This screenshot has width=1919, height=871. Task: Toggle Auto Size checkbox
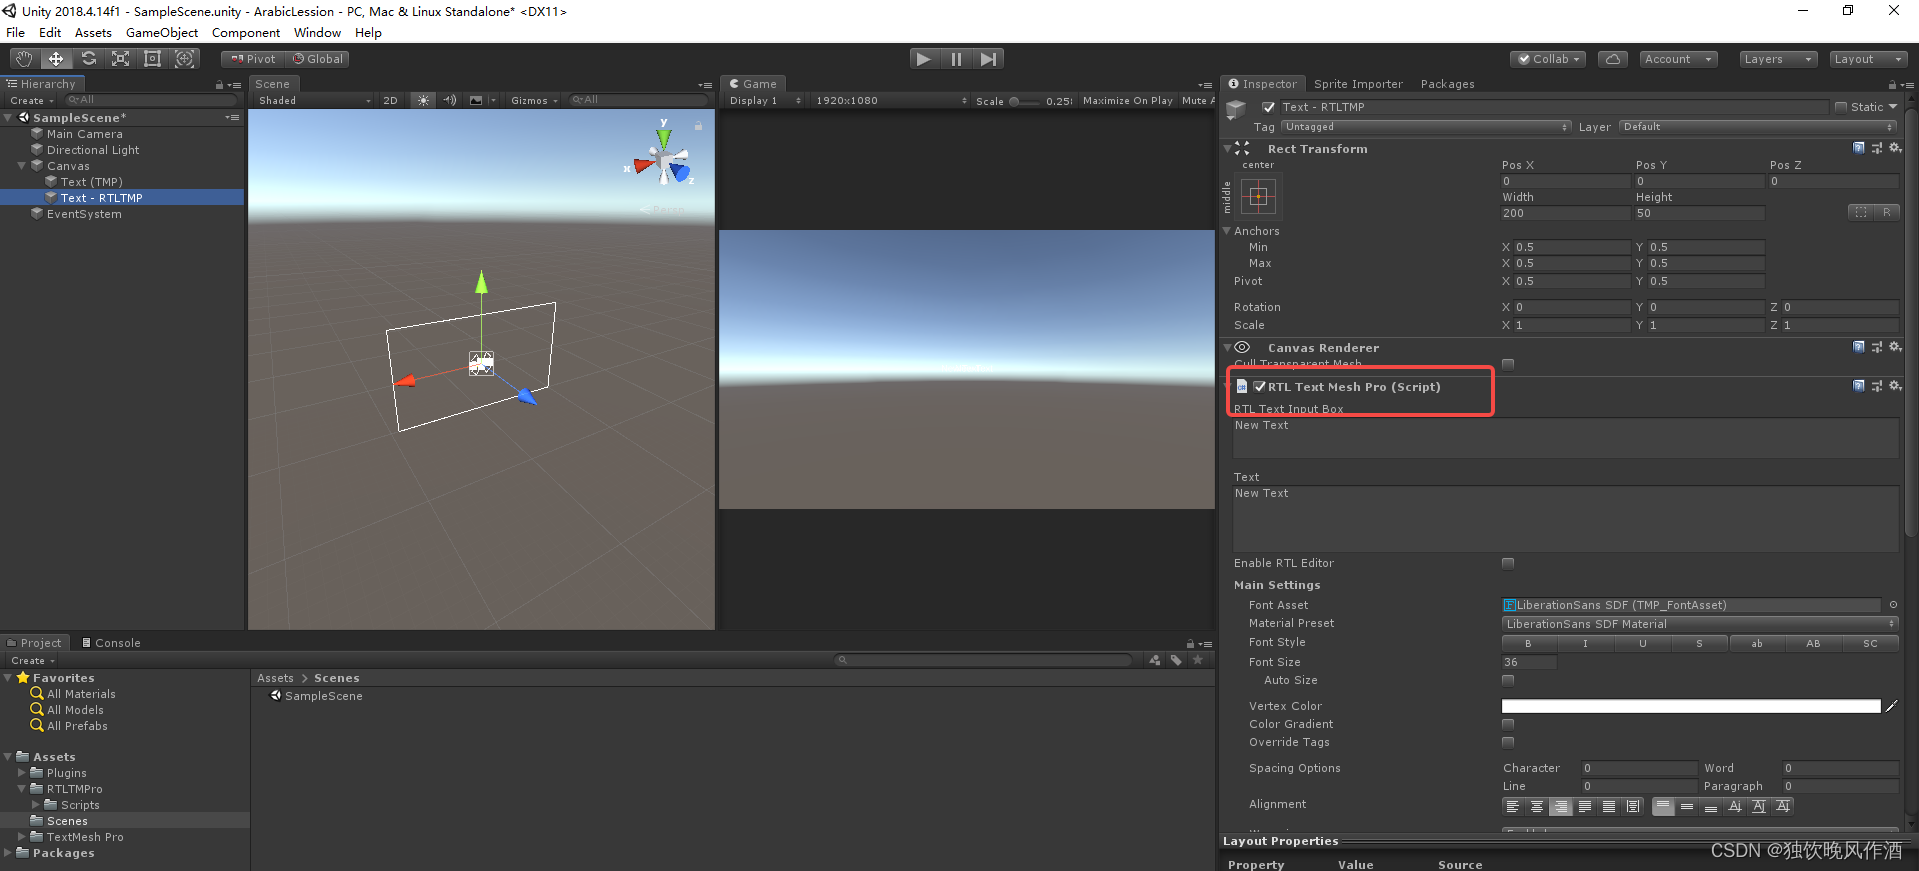click(x=1508, y=680)
